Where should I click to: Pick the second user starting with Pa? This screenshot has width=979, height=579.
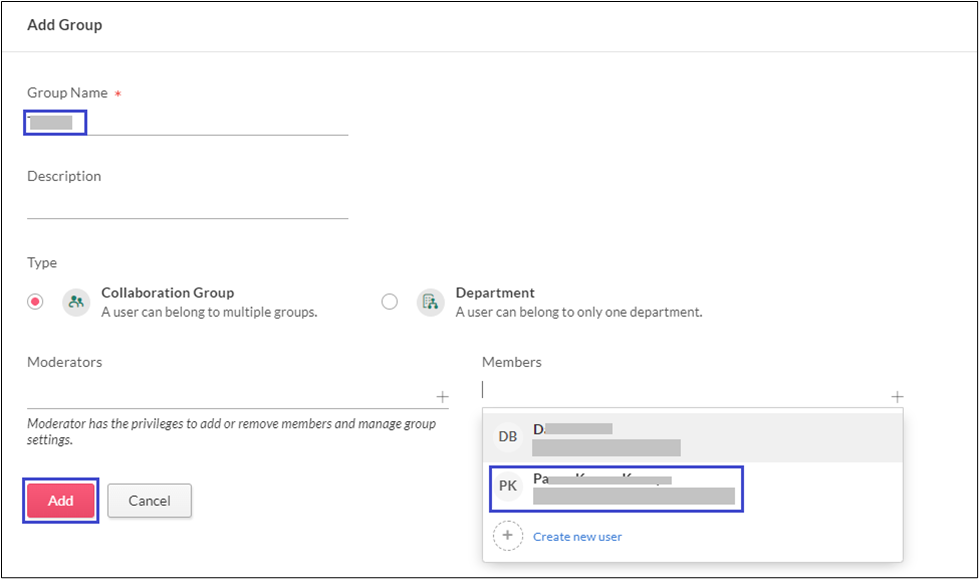(x=632, y=487)
